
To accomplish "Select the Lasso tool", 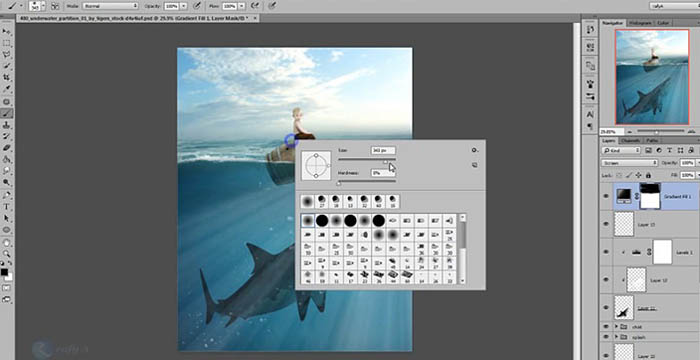I will tap(7, 55).
